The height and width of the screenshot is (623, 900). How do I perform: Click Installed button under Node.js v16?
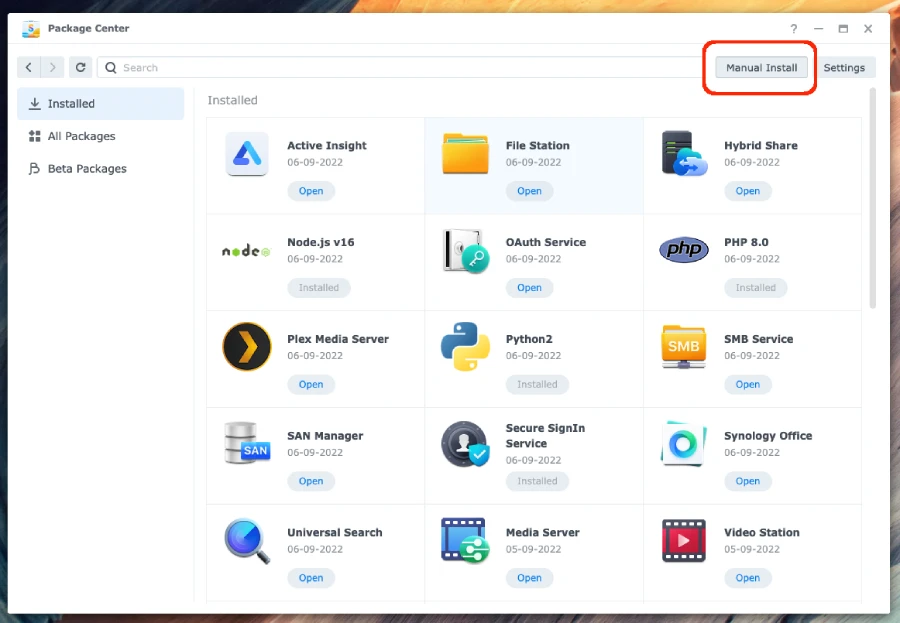click(x=319, y=288)
